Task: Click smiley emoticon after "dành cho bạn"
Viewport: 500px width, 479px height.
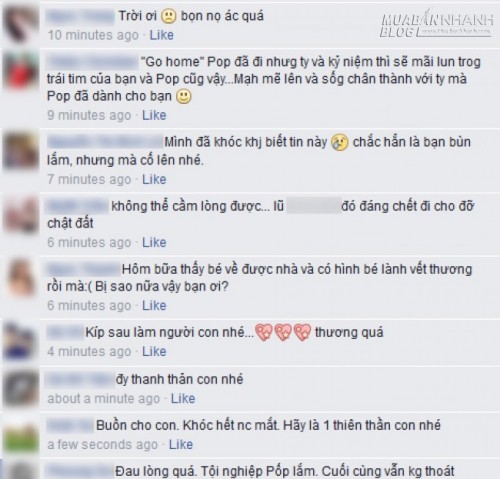Action: (x=184, y=96)
